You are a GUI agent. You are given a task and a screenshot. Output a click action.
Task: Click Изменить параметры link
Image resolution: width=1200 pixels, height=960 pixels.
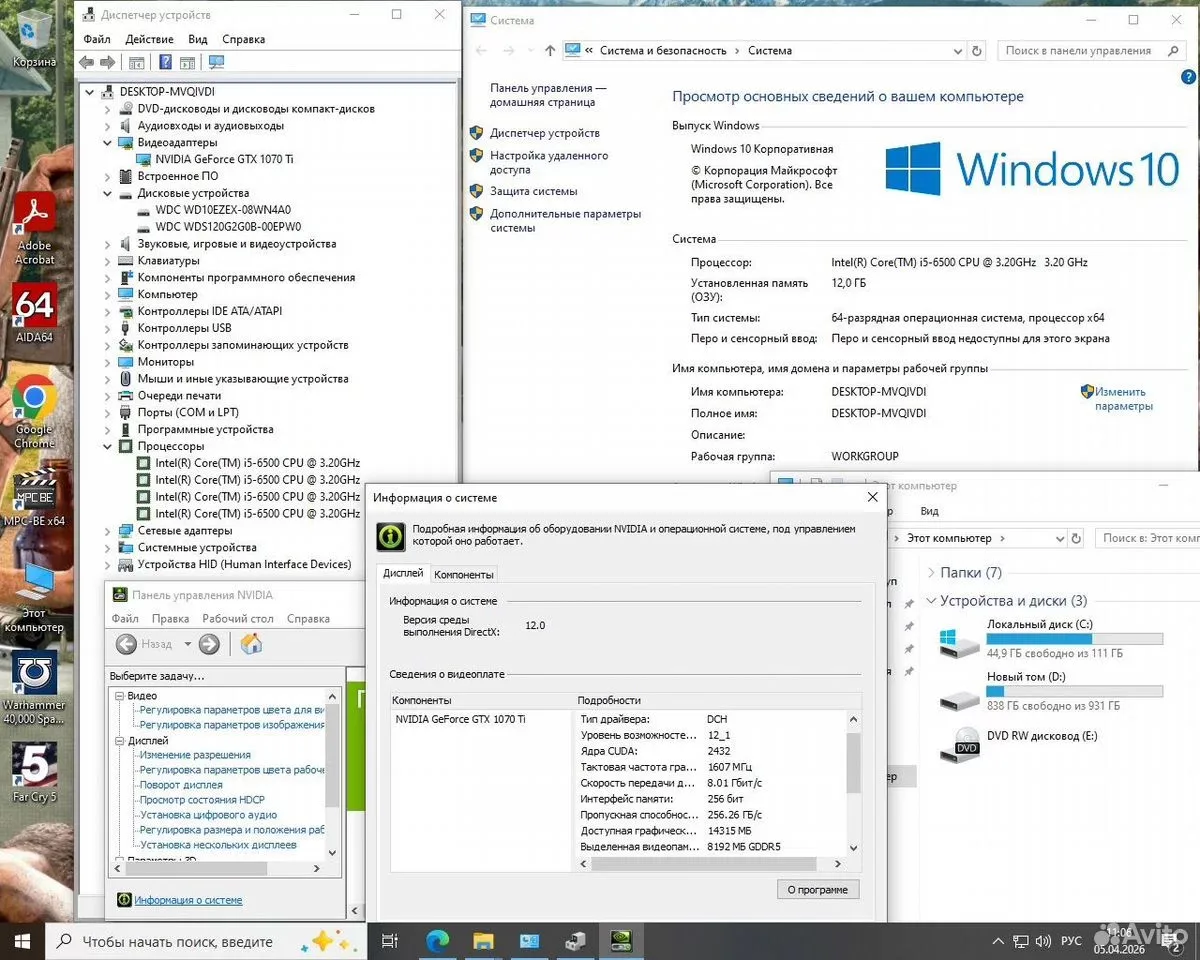[x=1123, y=399]
